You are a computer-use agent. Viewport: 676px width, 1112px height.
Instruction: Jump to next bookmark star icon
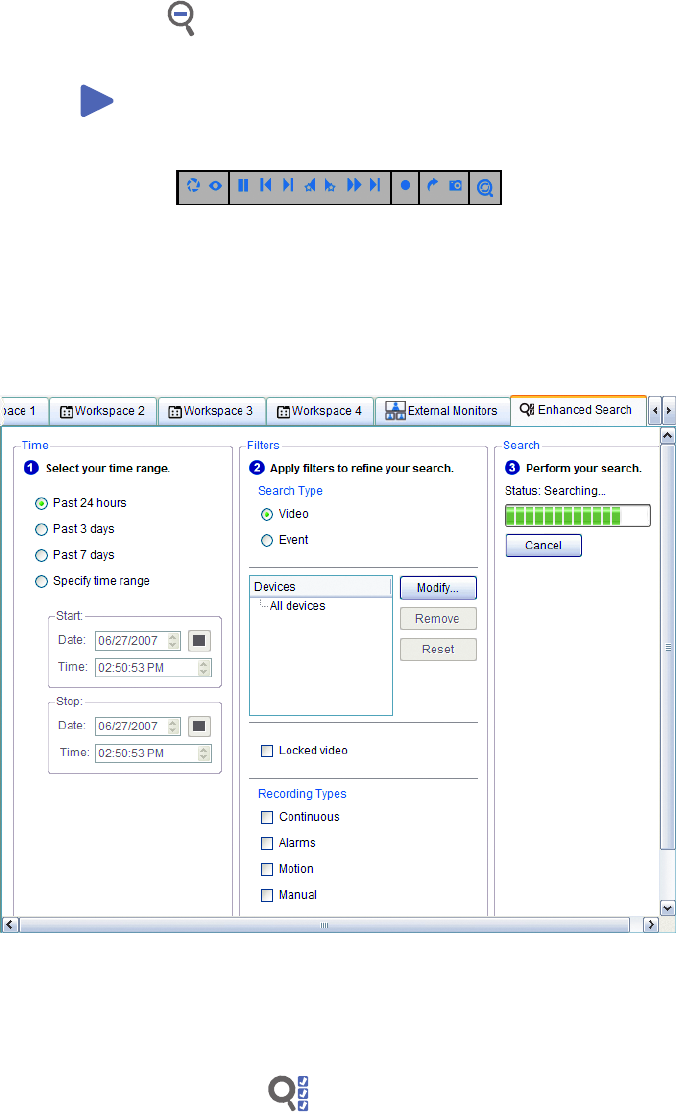[330, 186]
